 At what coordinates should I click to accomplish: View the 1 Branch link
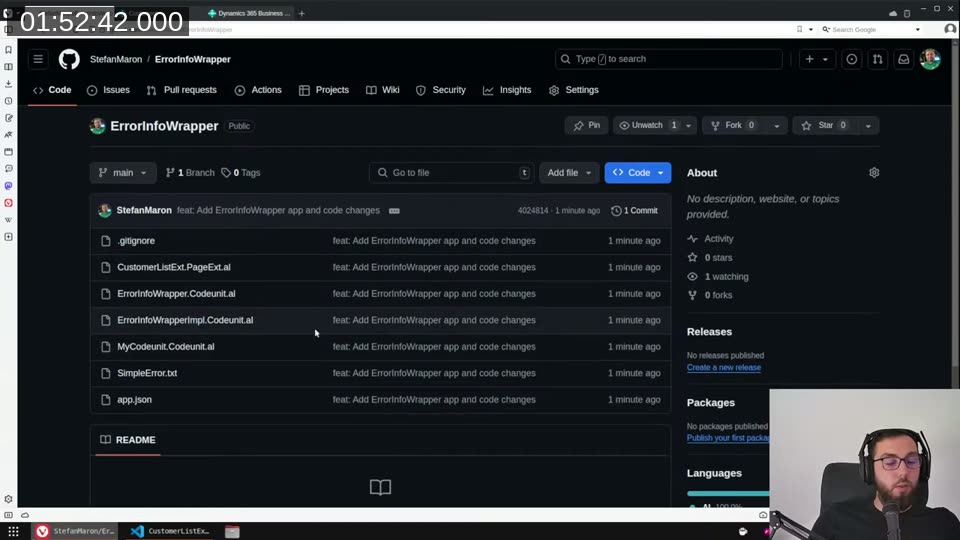click(x=190, y=173)
